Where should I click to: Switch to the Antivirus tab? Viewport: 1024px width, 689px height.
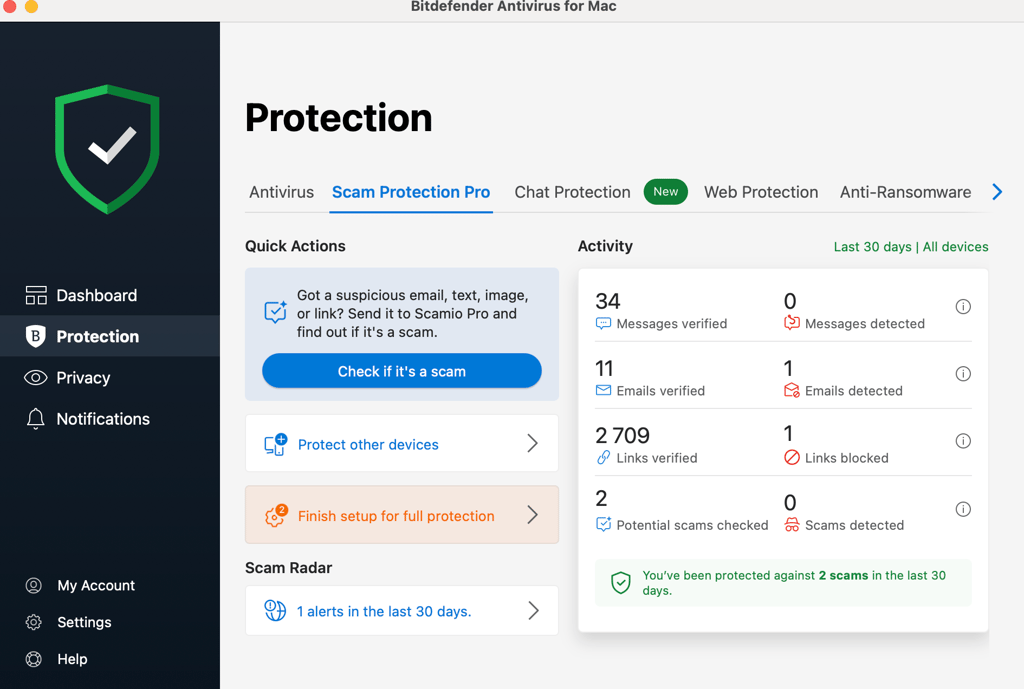pyautogui.click(x=281, y=192)
